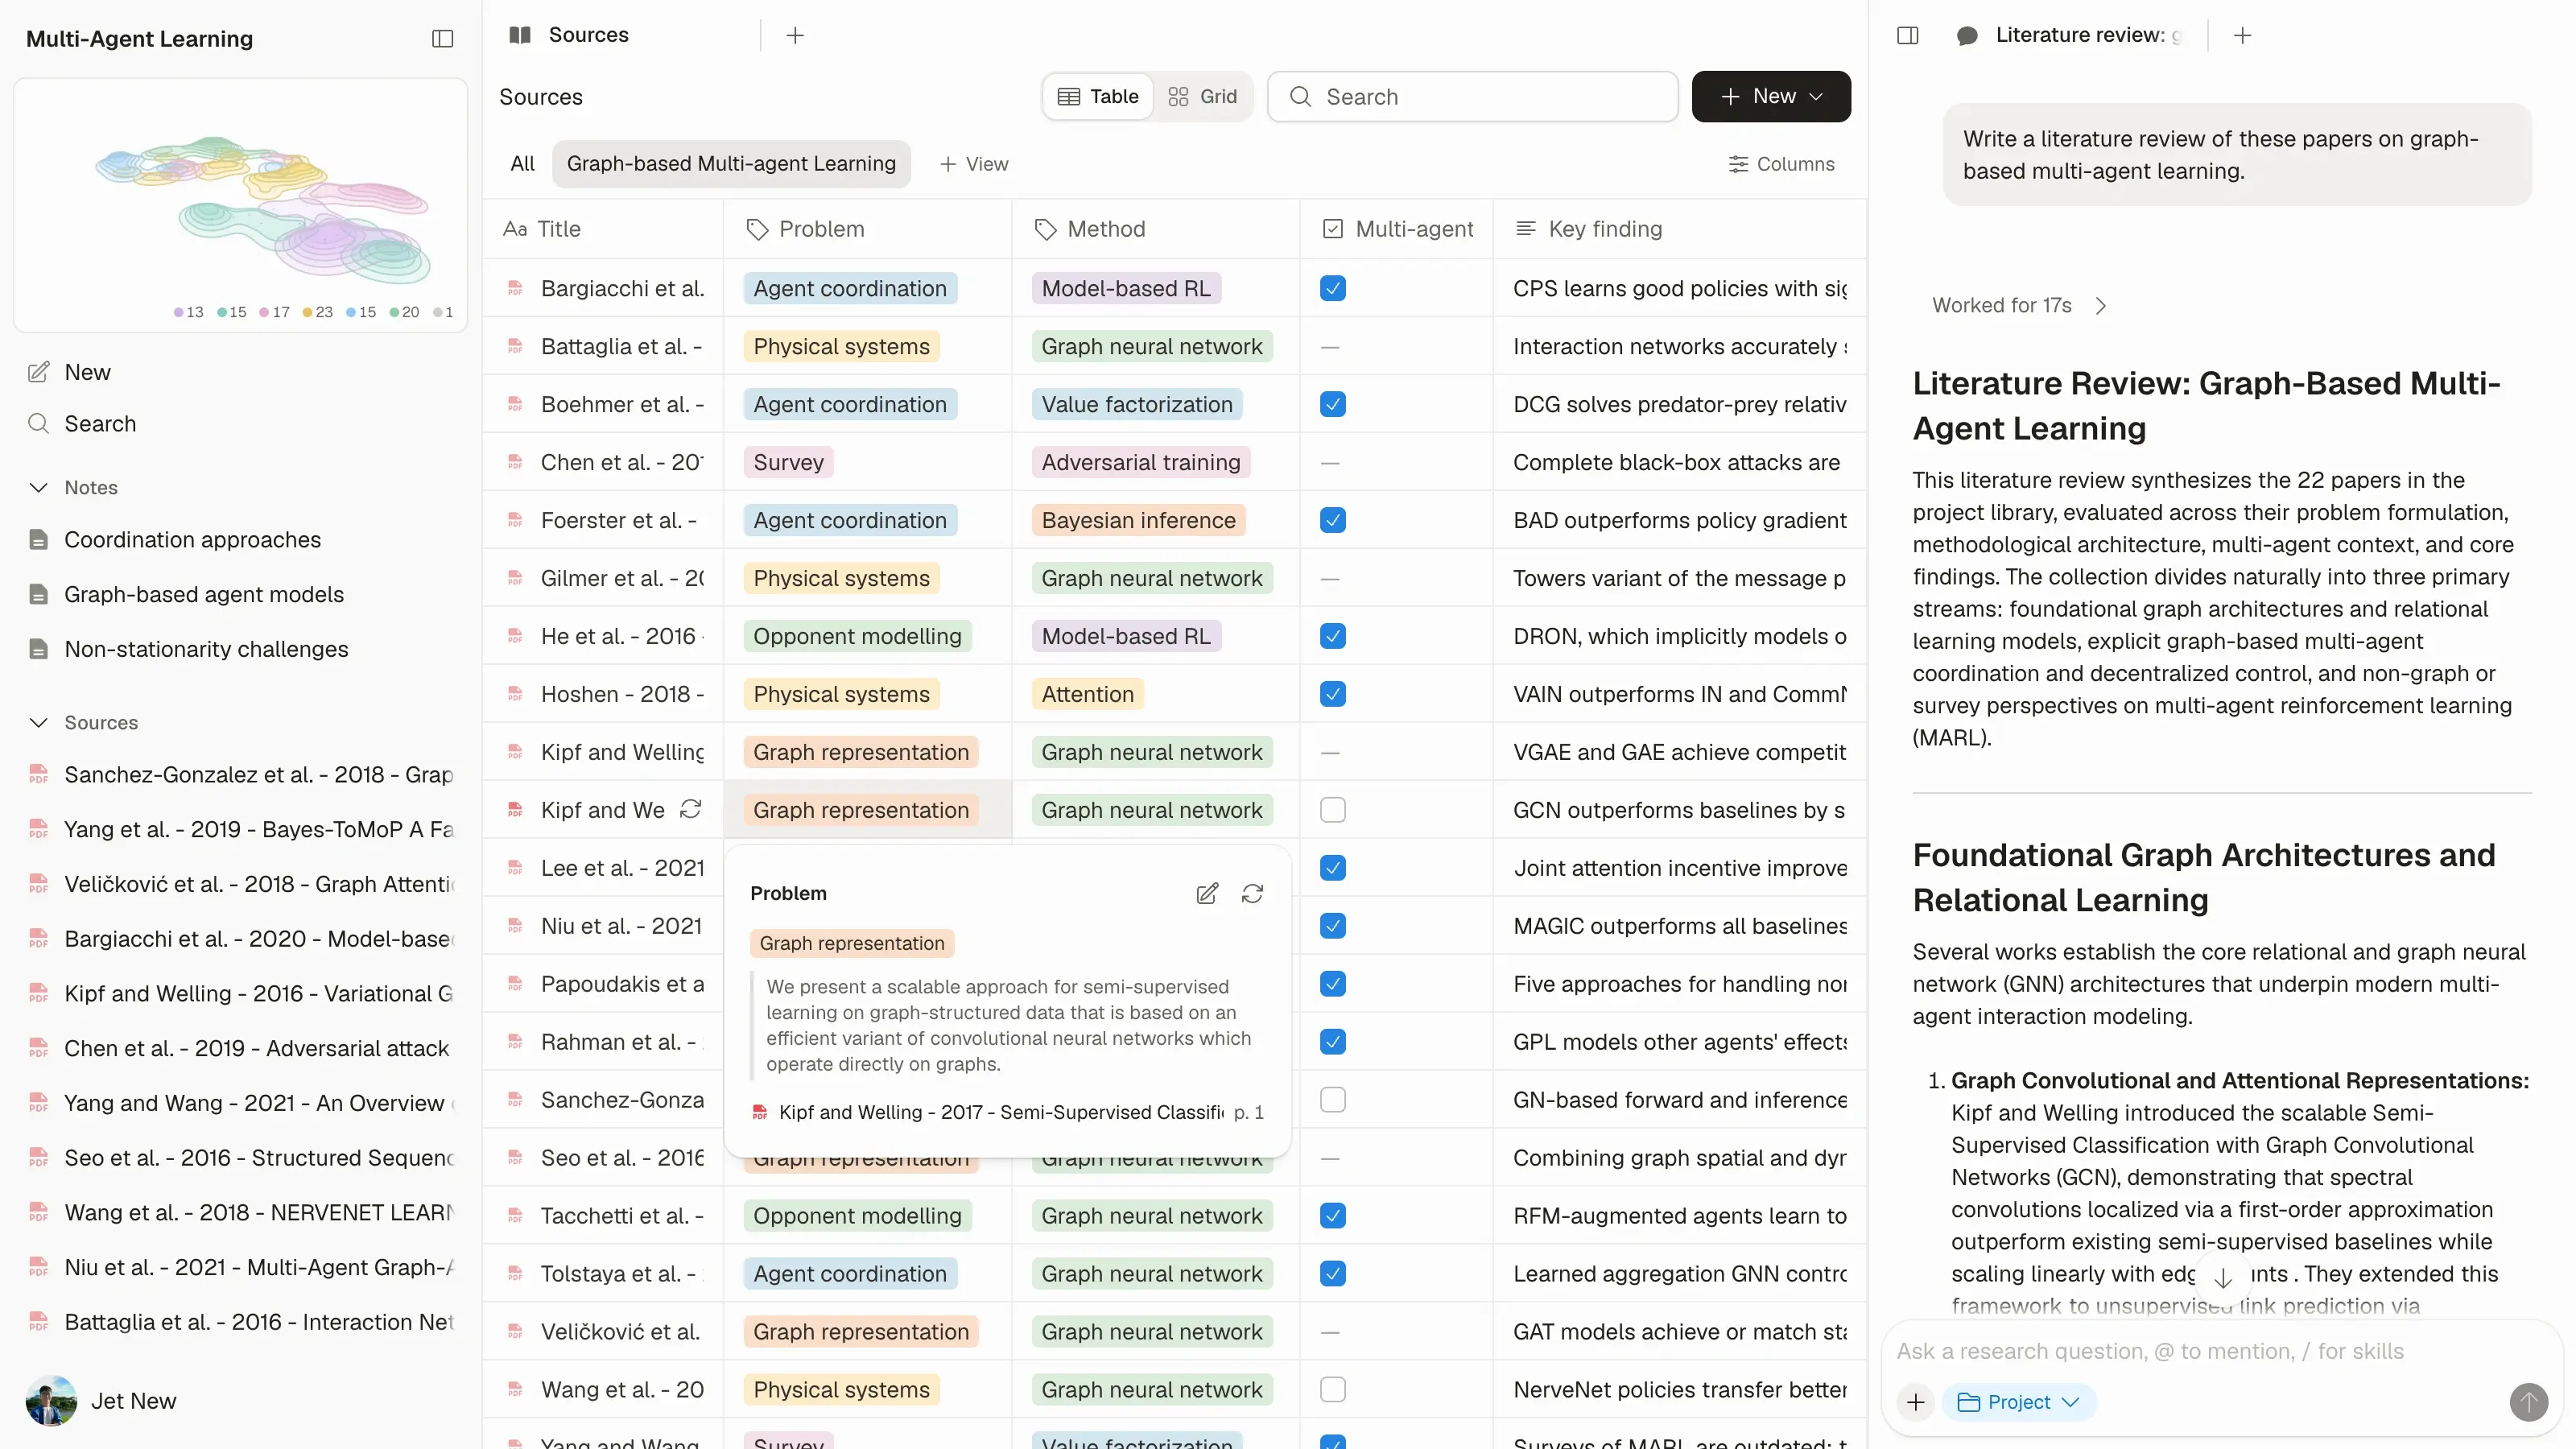Screen dimensions: 2576x1449
Task: Click the cluster map thumbnail
Action: [240, 205]
